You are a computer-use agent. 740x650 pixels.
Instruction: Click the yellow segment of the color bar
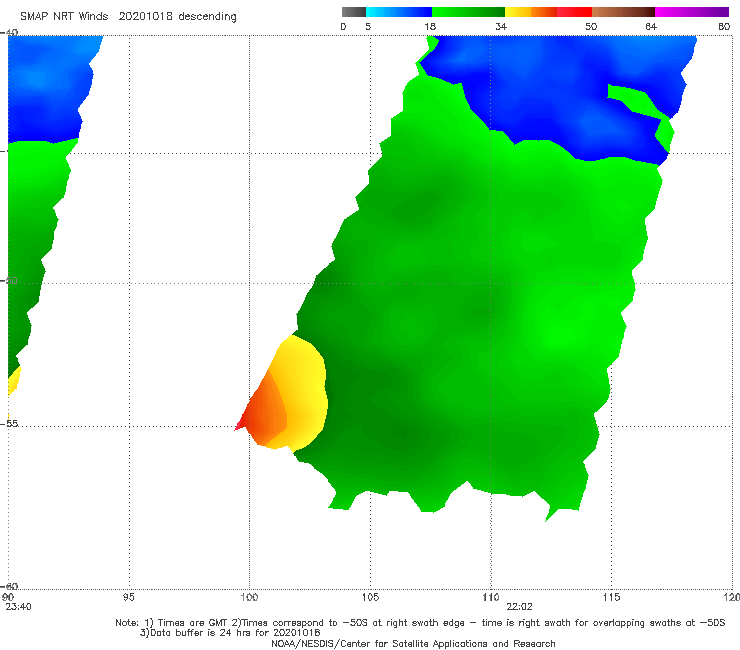coord(518,12)
